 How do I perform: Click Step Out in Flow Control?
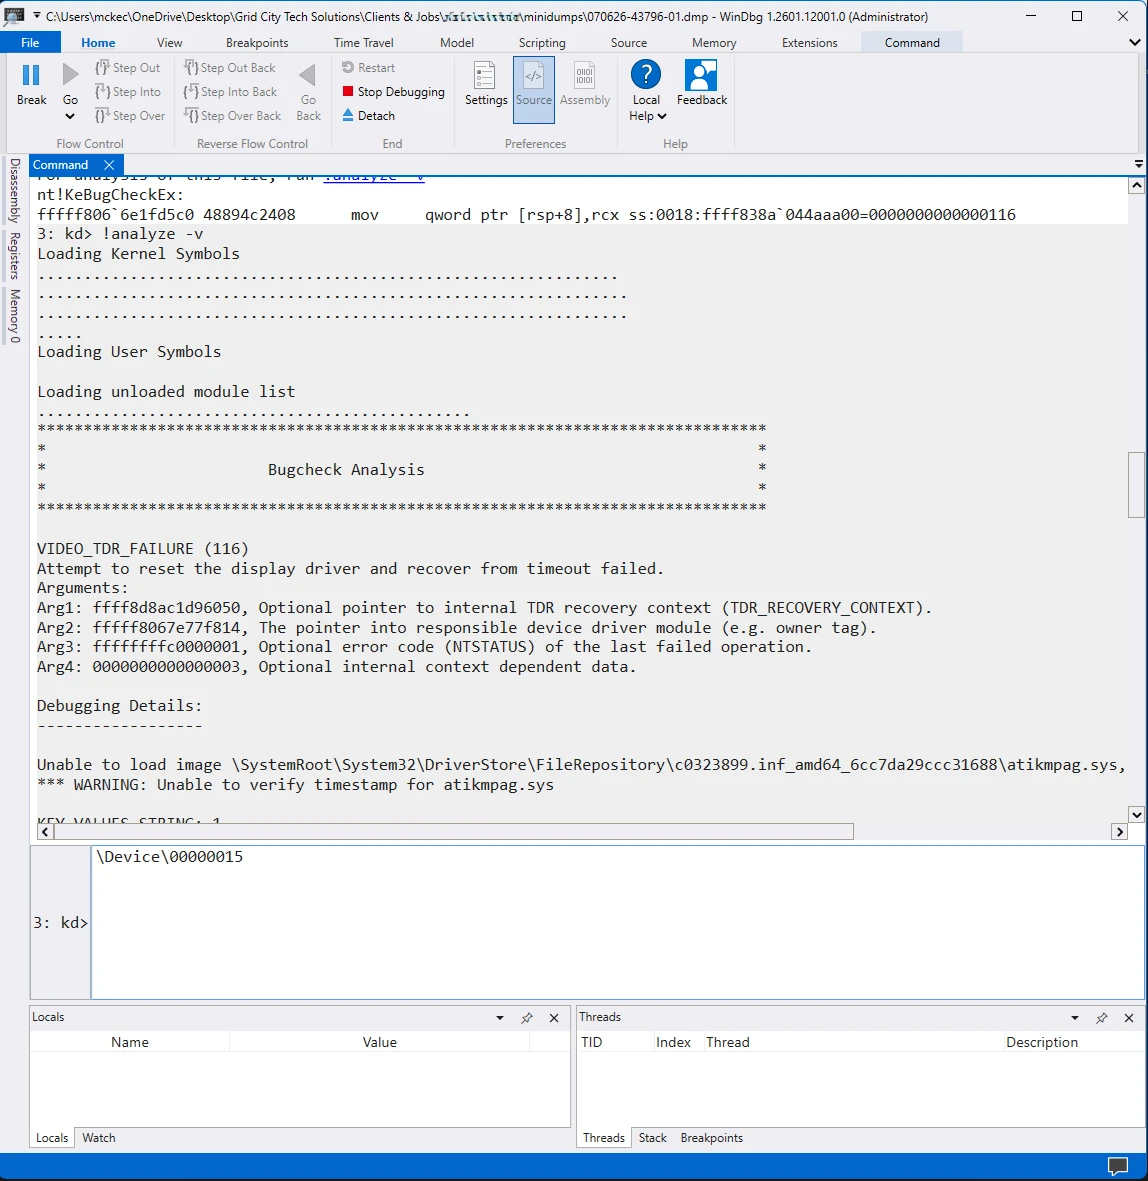(127, 68)
